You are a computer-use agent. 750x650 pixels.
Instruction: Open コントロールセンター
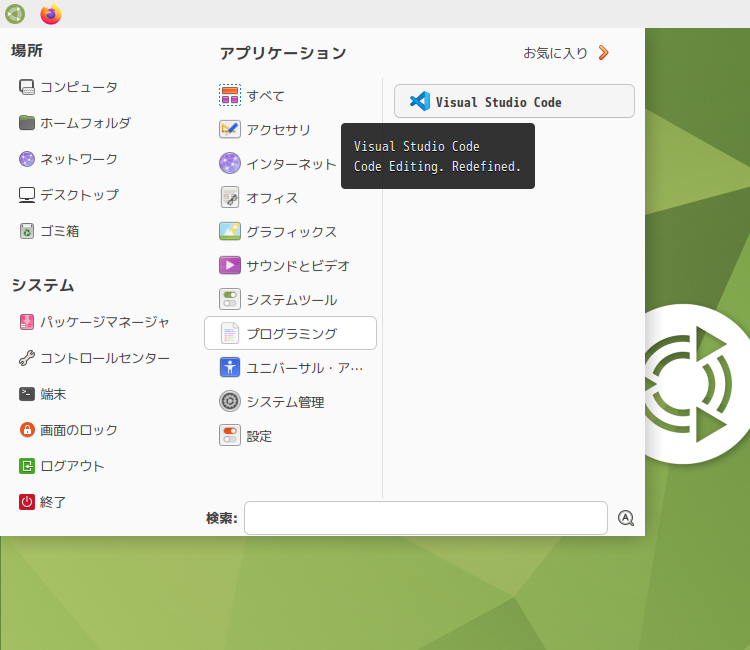[95, 358]
